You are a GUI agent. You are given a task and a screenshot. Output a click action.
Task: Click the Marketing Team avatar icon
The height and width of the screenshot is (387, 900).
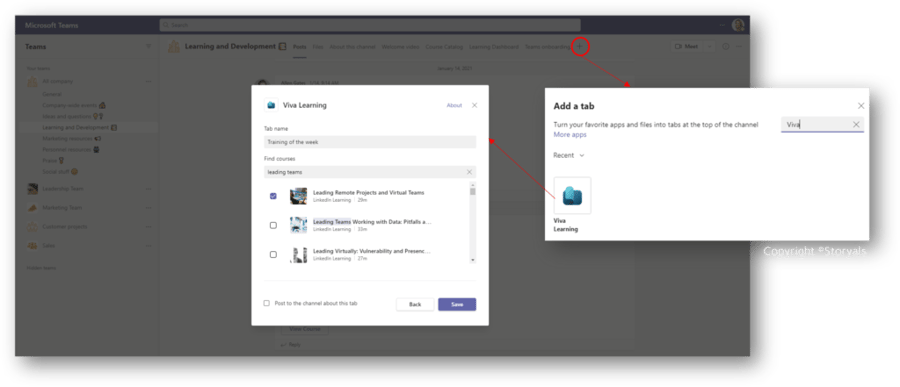point(32,208)
